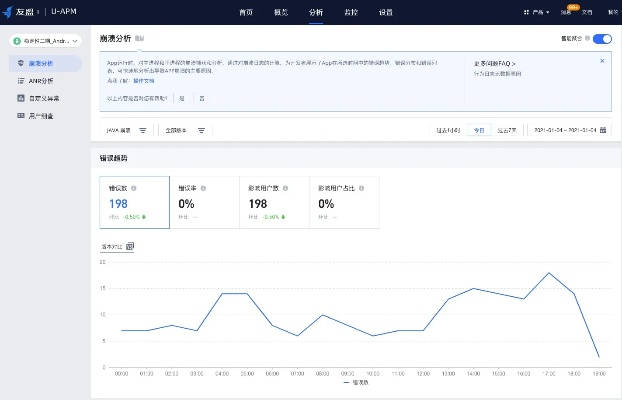The width and height of the screenshot is (622, 400).
Task: Click the info icon beside 影响用户数
Action: point(287,187)
